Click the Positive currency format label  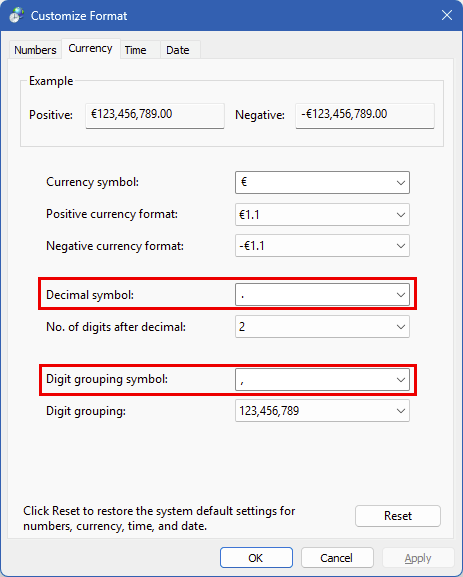tap(112, 214)
